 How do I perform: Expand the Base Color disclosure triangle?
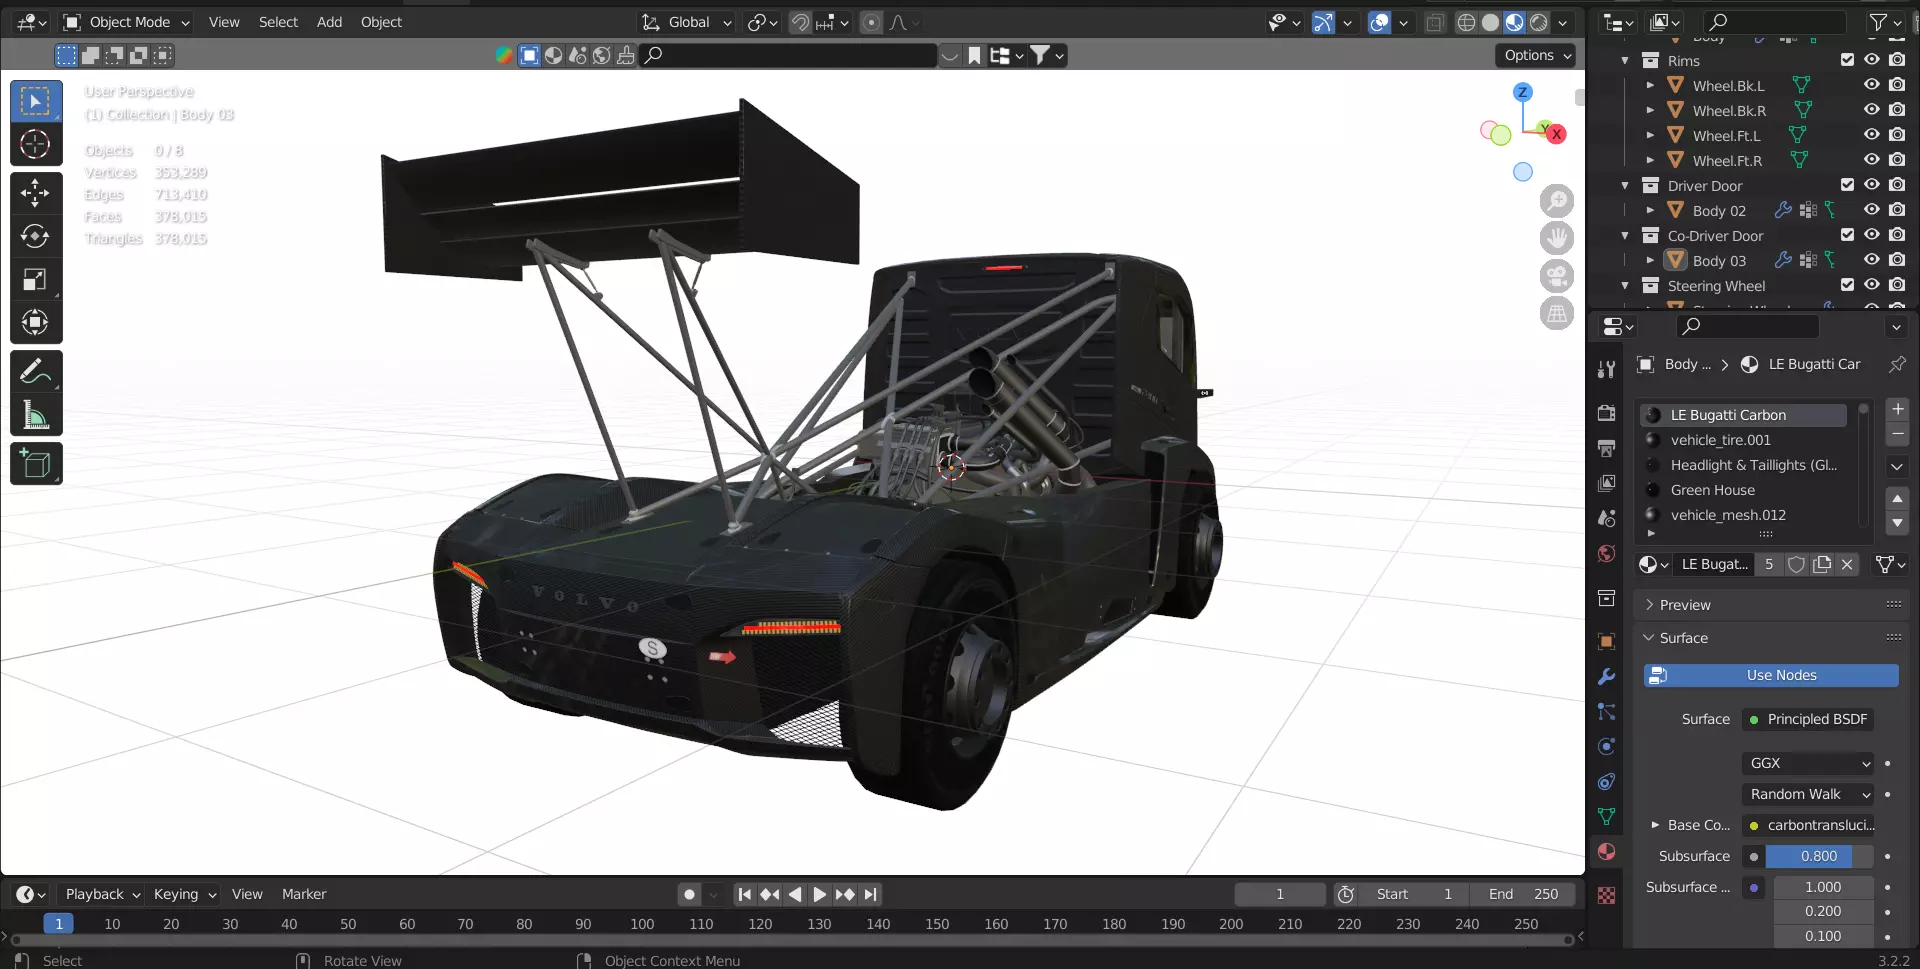pyautogui.click(x=1654, y=825)
